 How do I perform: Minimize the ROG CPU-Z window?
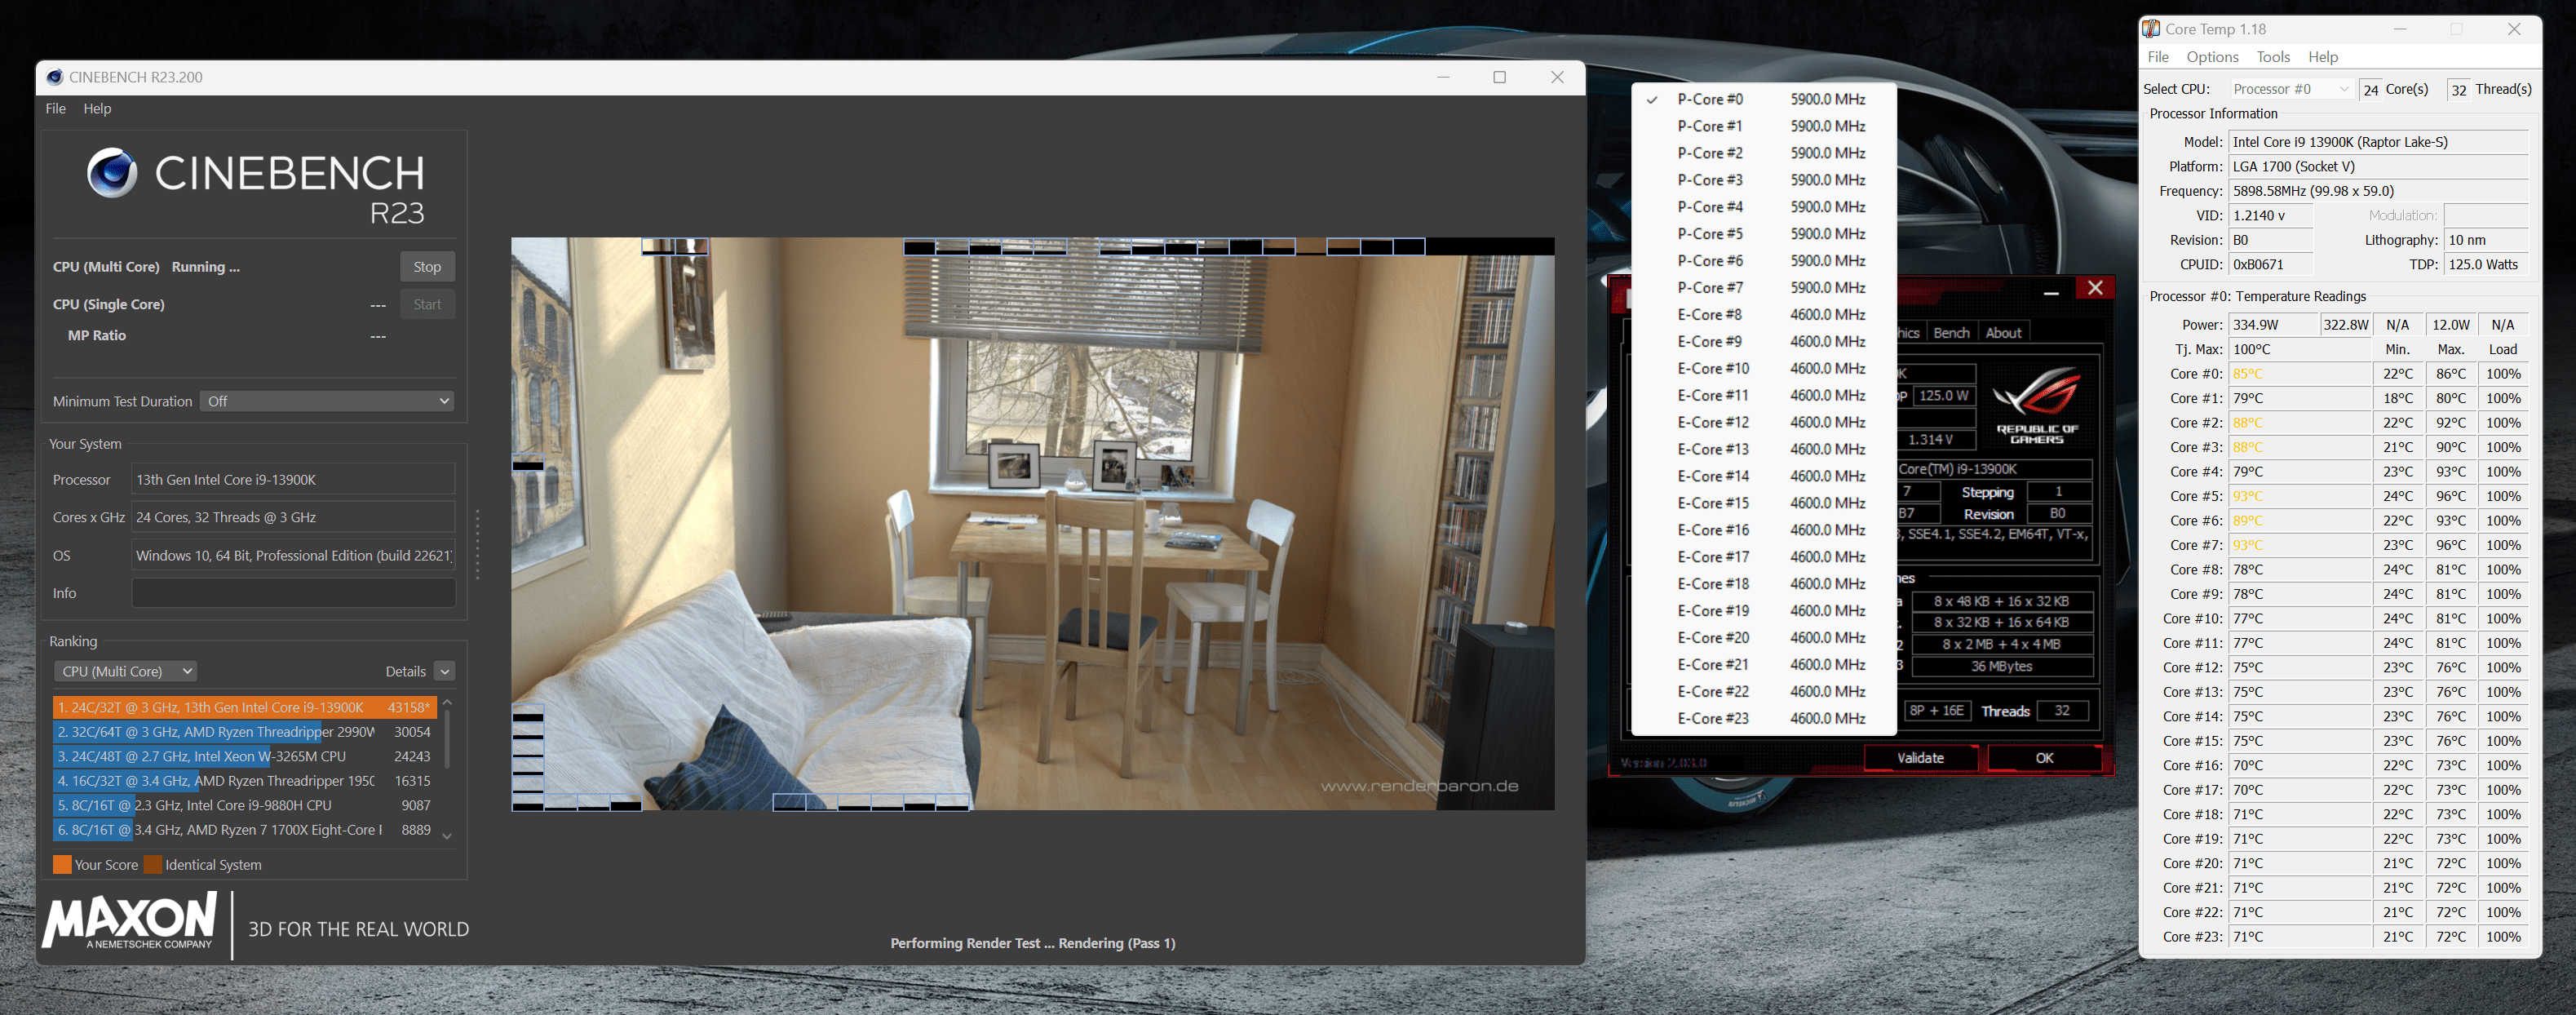pos(2051,291)
